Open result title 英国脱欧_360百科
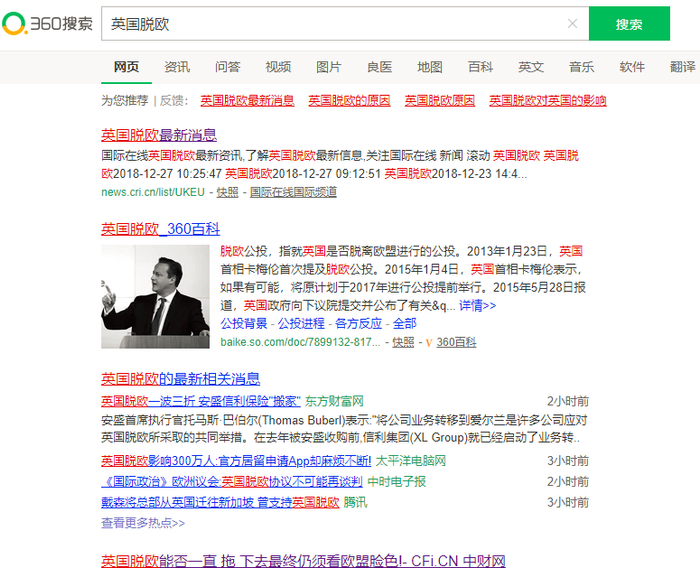700x568 pixels. [x=161, y=229]
